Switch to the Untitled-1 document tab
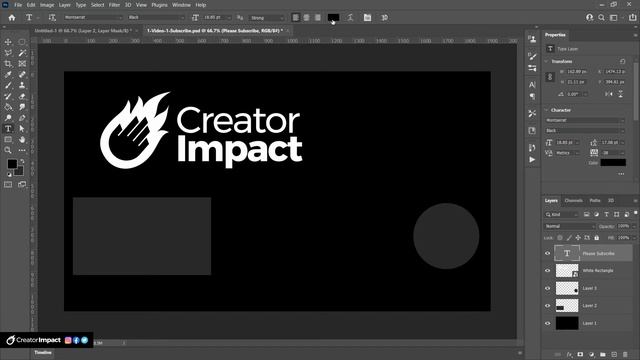640x360 pixels. (x=83, y=31)
